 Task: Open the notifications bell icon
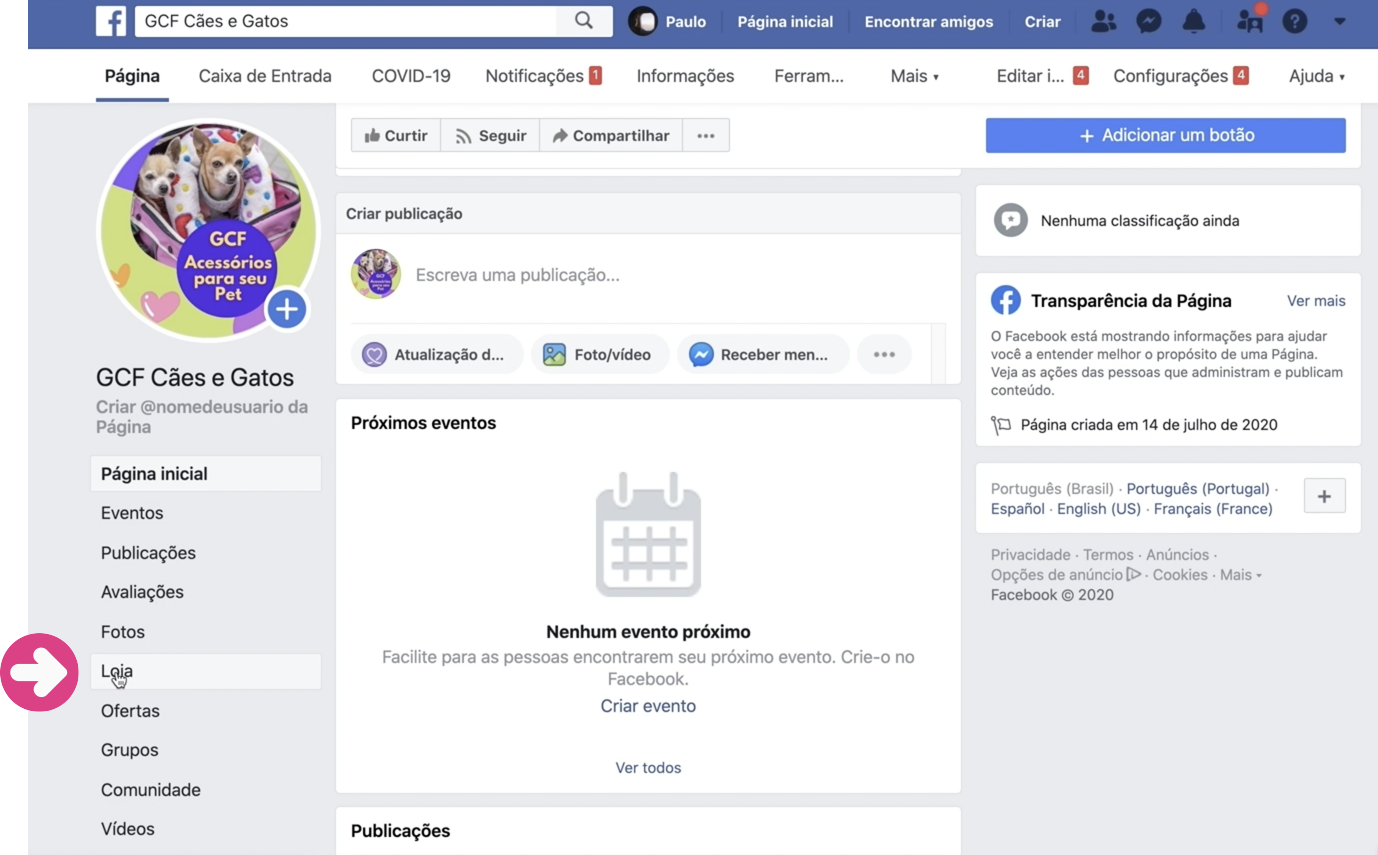click(1194, 21)
